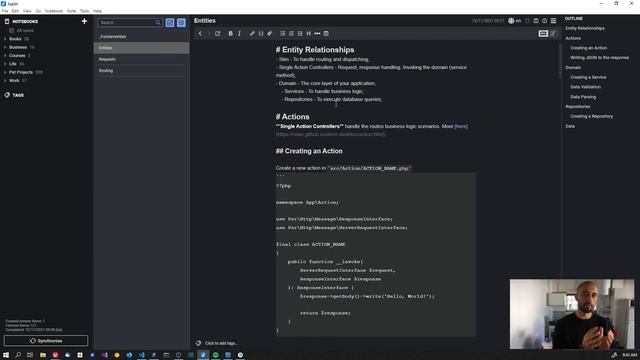Apply bold formatting
Viewport: 640px width, 360px height.
(230, 33)
